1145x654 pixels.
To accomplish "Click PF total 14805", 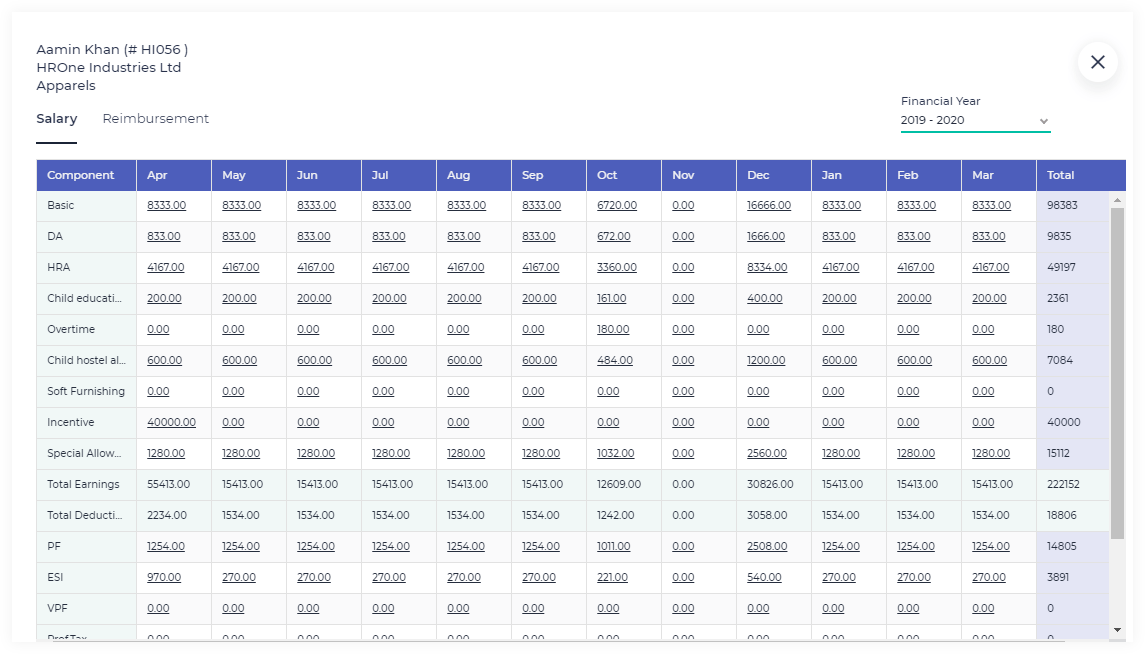I will (x=1062, y=546).
